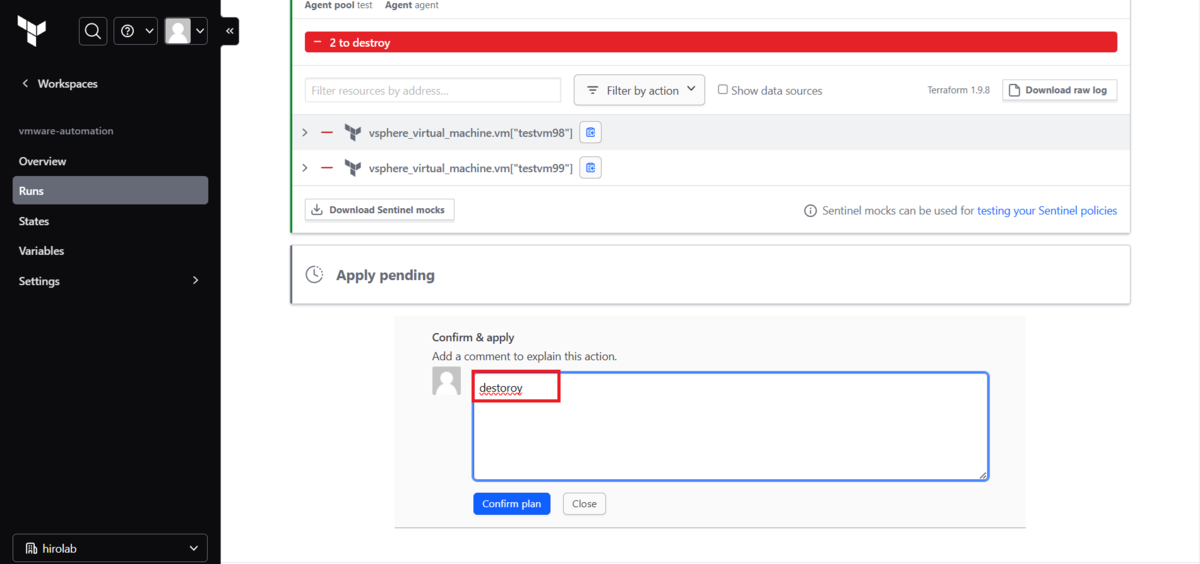
Task: Click the minus destroy icon for testvm98
Action: 327,132
